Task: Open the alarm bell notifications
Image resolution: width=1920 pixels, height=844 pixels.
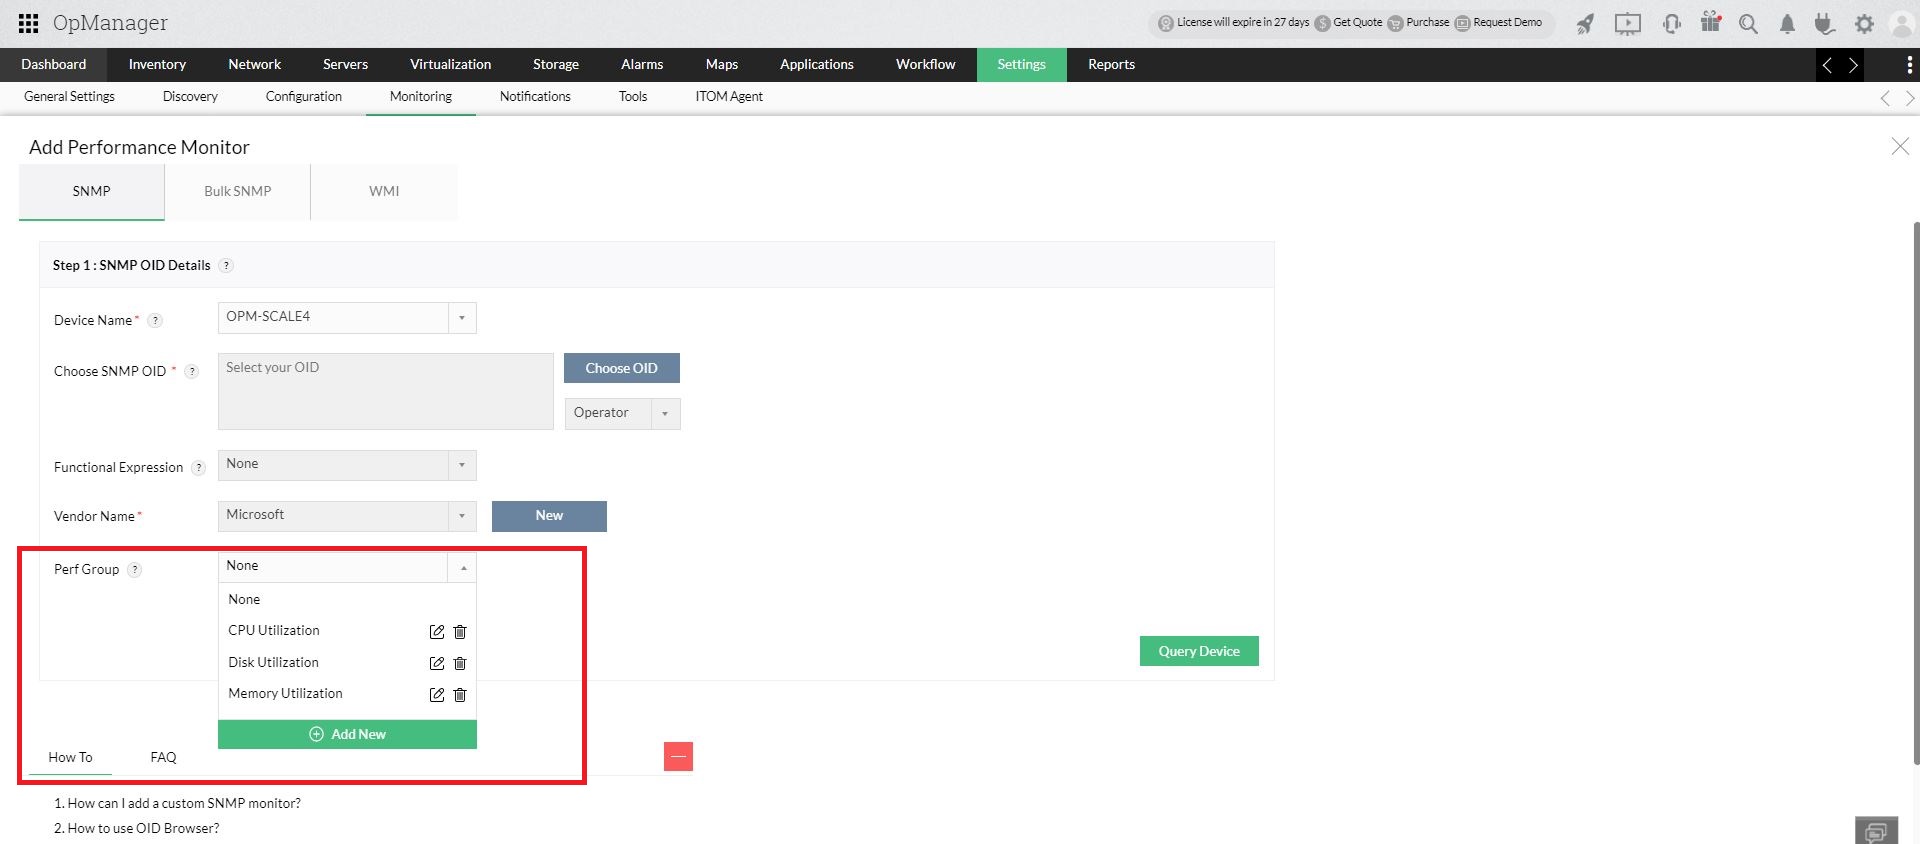Action: (1787, 24)
